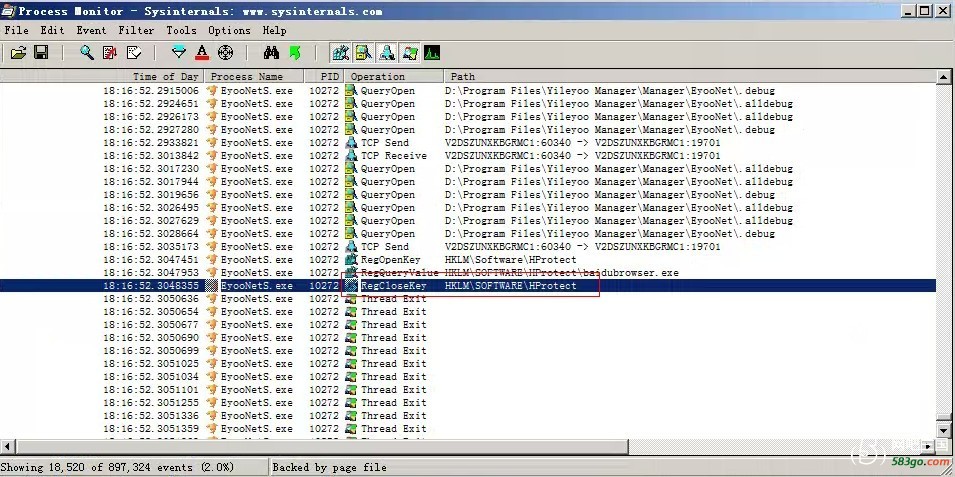The width and height of the screenshot is (955, 477).
Task: Open the Tools menu
Action: (181, 30)
